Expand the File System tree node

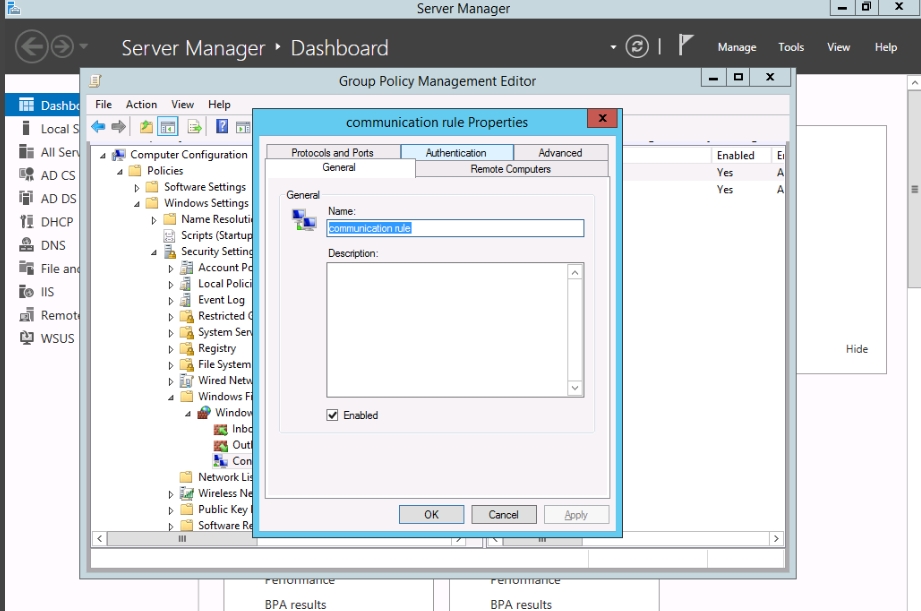coord(171,365)
